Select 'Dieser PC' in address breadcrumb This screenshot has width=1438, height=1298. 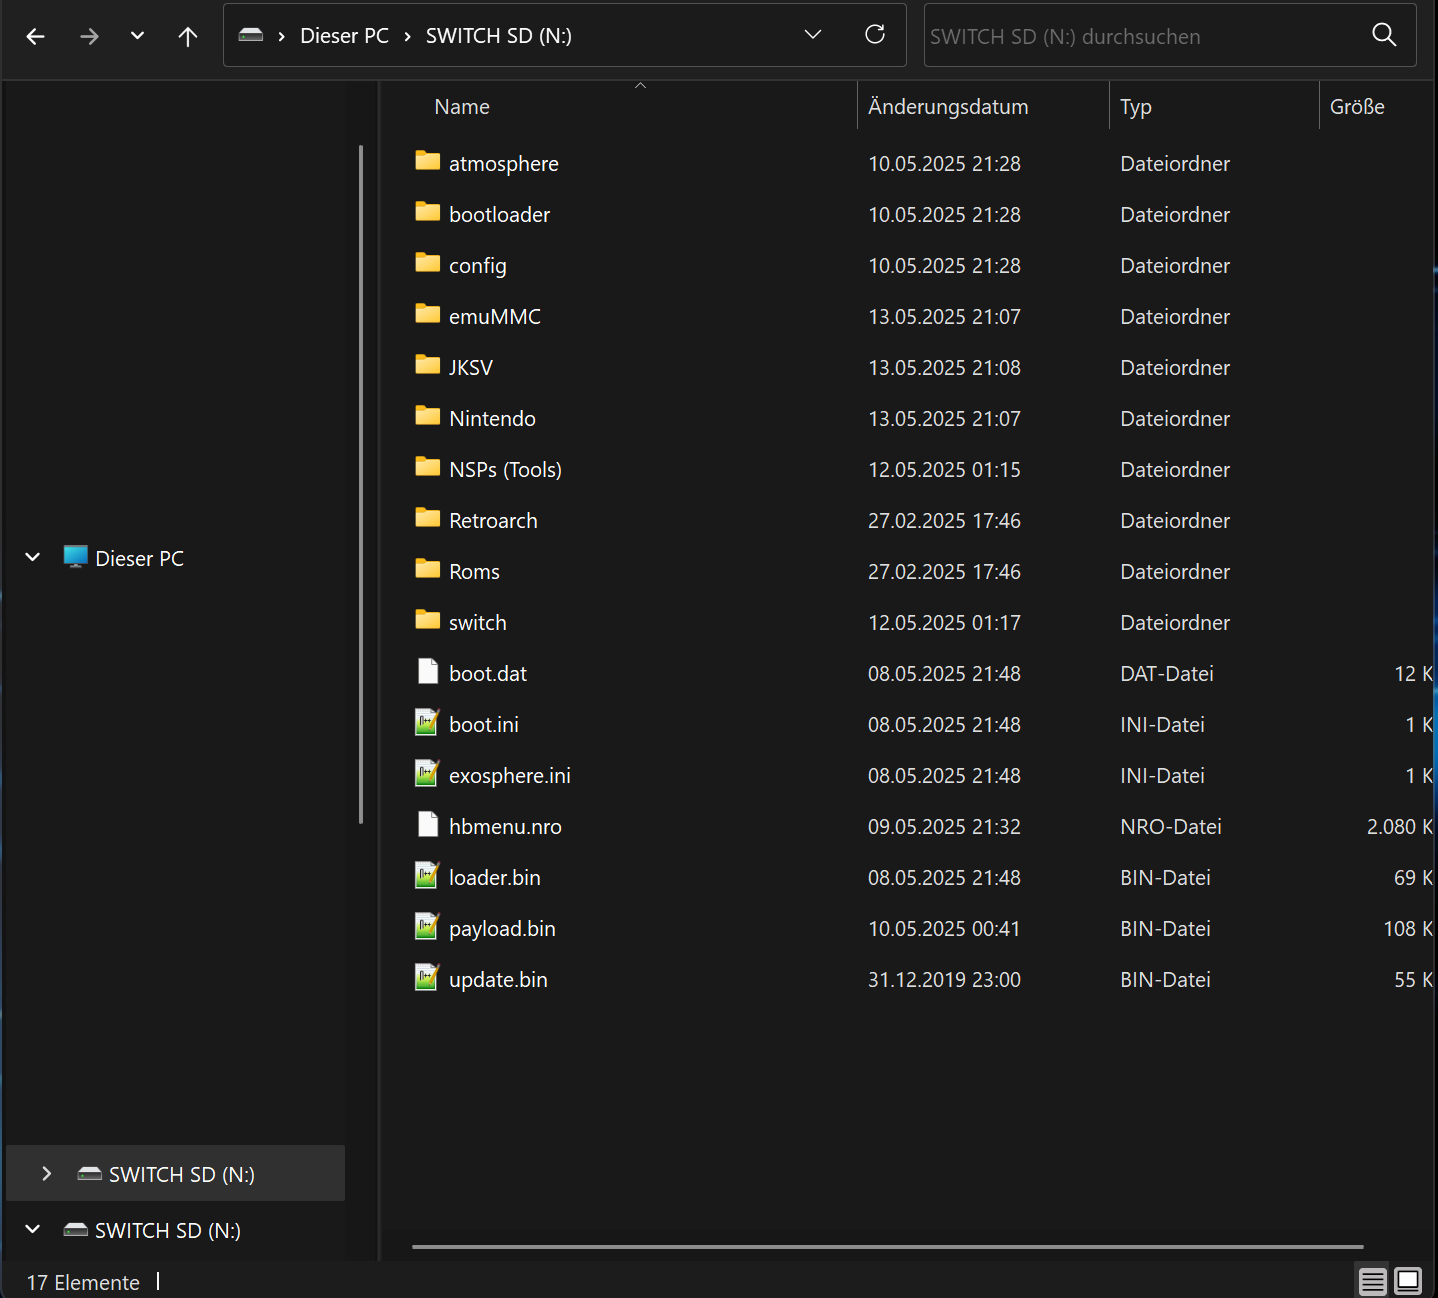click(344, 36)
